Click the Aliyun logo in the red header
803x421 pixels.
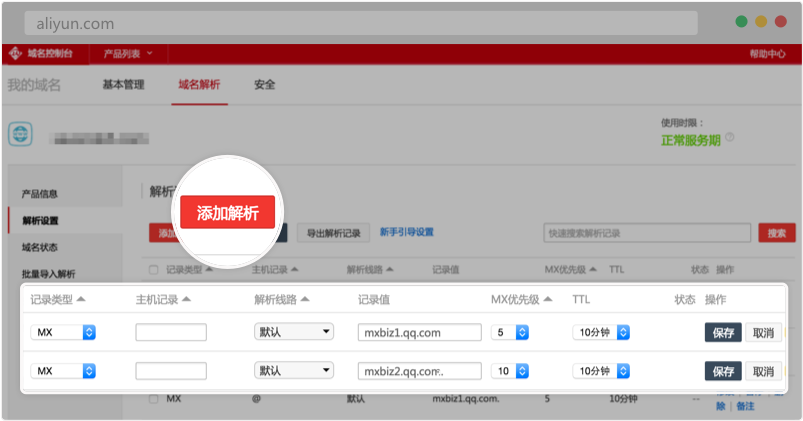click(16, 54)
